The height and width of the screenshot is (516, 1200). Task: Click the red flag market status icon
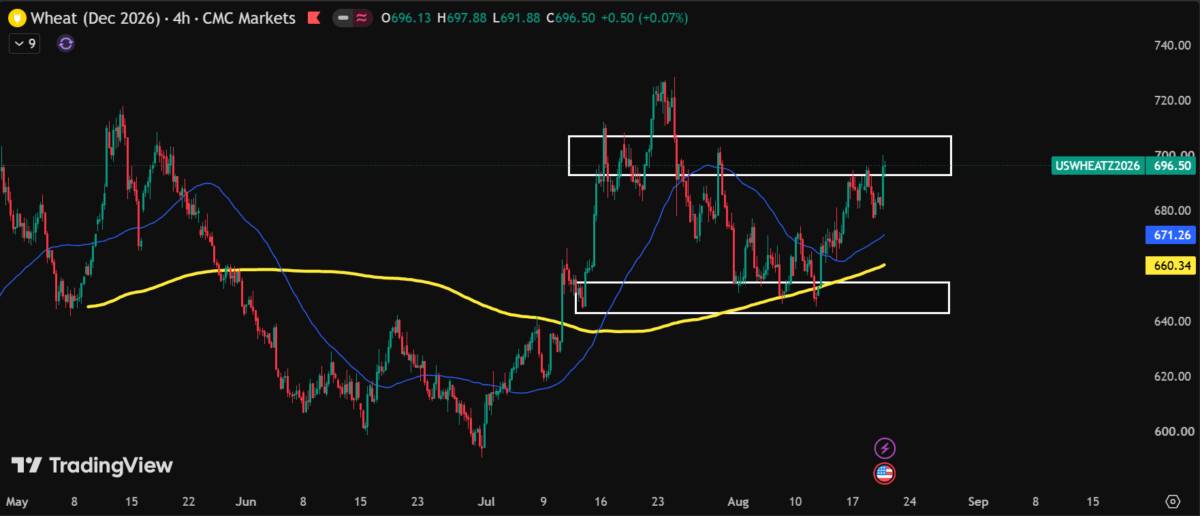coord(314,18)
